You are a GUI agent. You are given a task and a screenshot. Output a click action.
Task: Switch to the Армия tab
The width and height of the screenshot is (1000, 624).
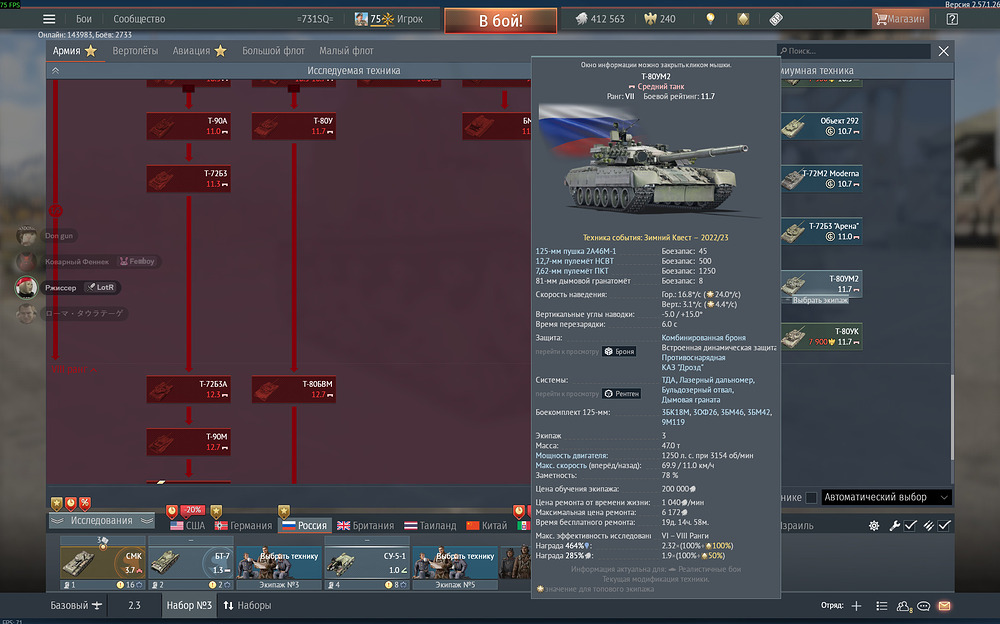(75, 51)
